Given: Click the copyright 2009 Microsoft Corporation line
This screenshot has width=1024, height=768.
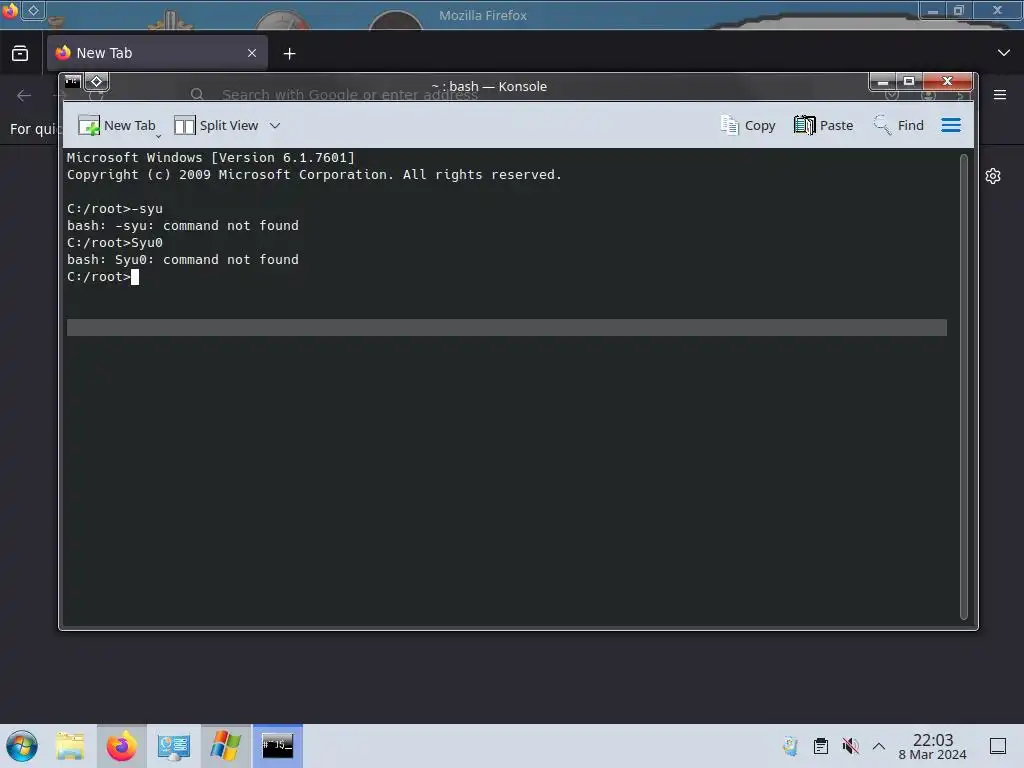Looking at the screenshot, I should coord(314,174).
